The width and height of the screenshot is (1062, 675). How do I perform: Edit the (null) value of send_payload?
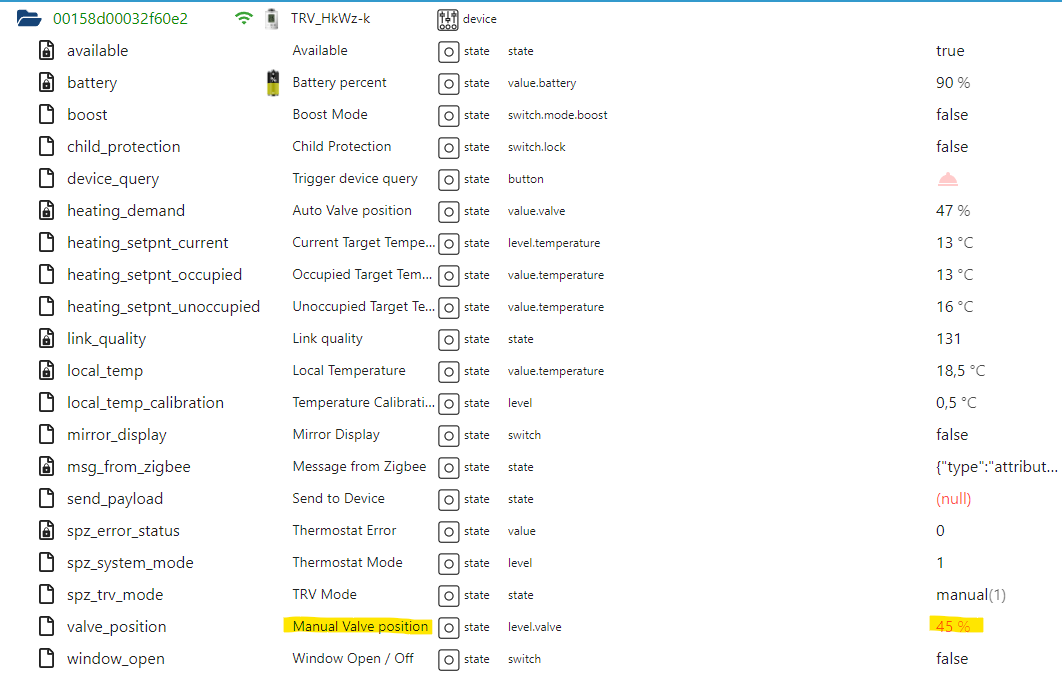tap(954, 499)
